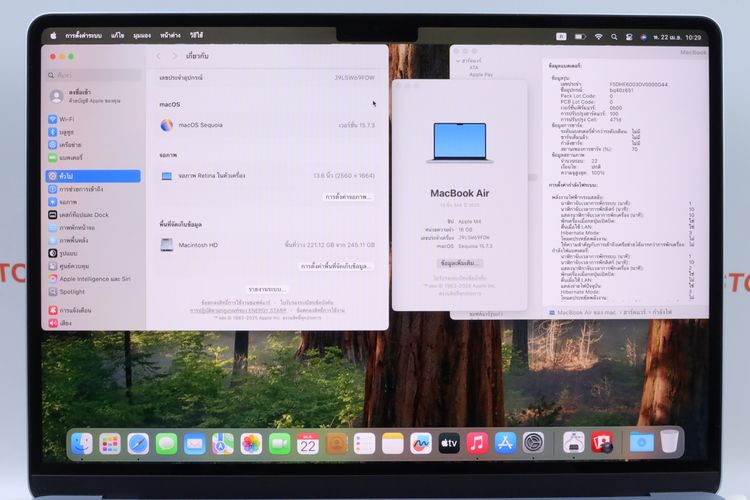Open the Help menu in menu bar
Image resolution: width=750 pixels, height=500 pixels.
[196, 36]
